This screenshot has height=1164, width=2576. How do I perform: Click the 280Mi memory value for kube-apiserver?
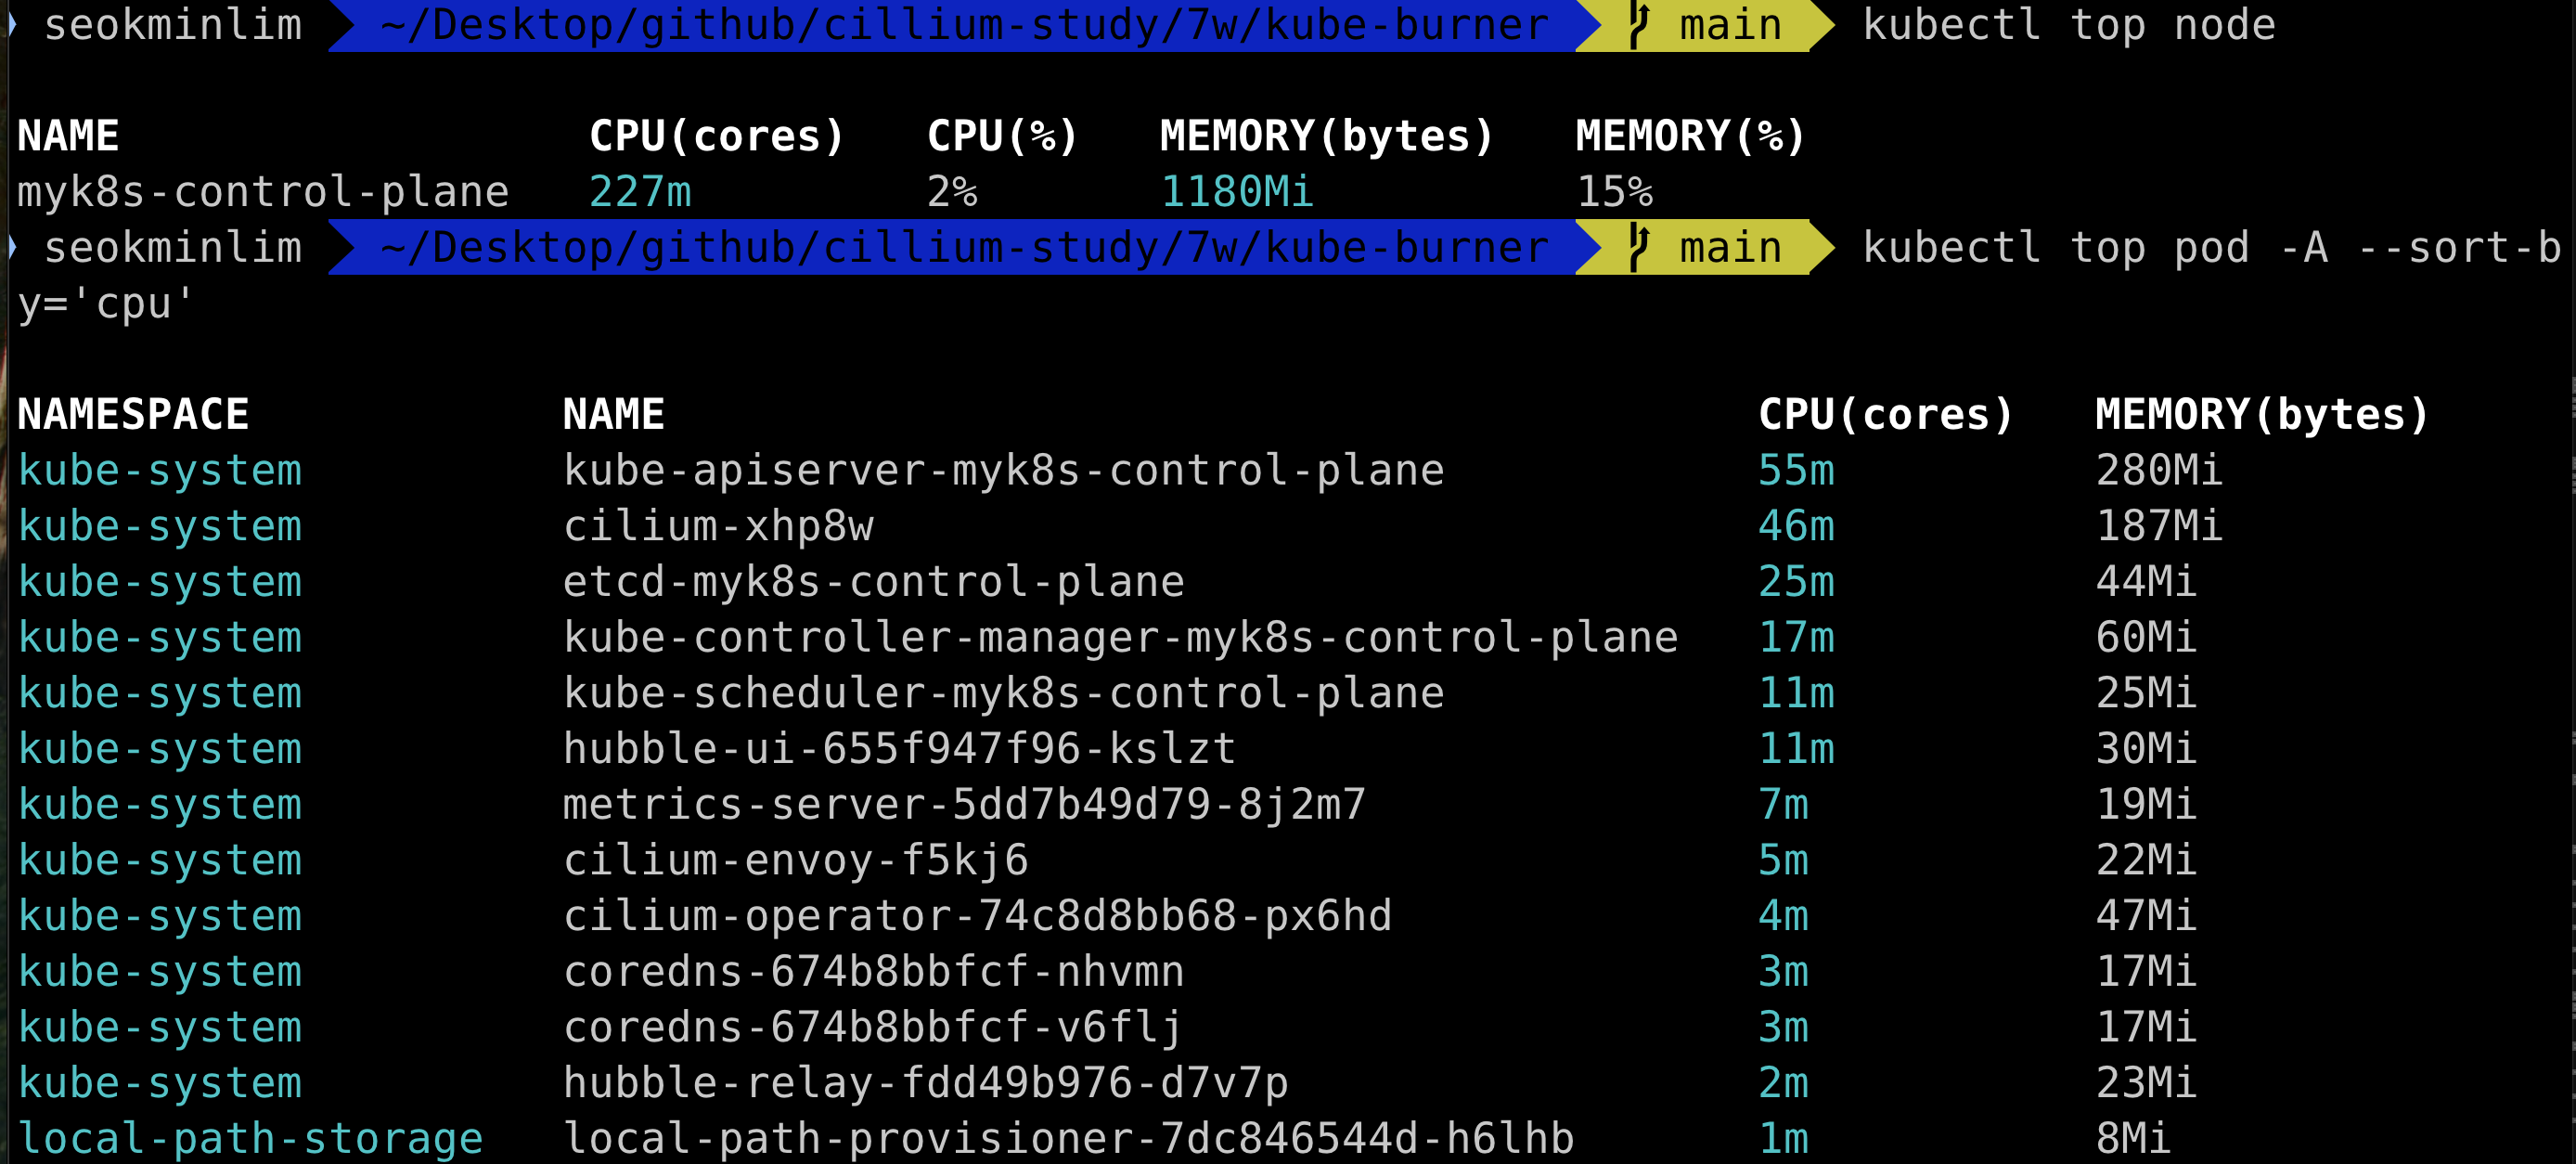pos(2158,470)
